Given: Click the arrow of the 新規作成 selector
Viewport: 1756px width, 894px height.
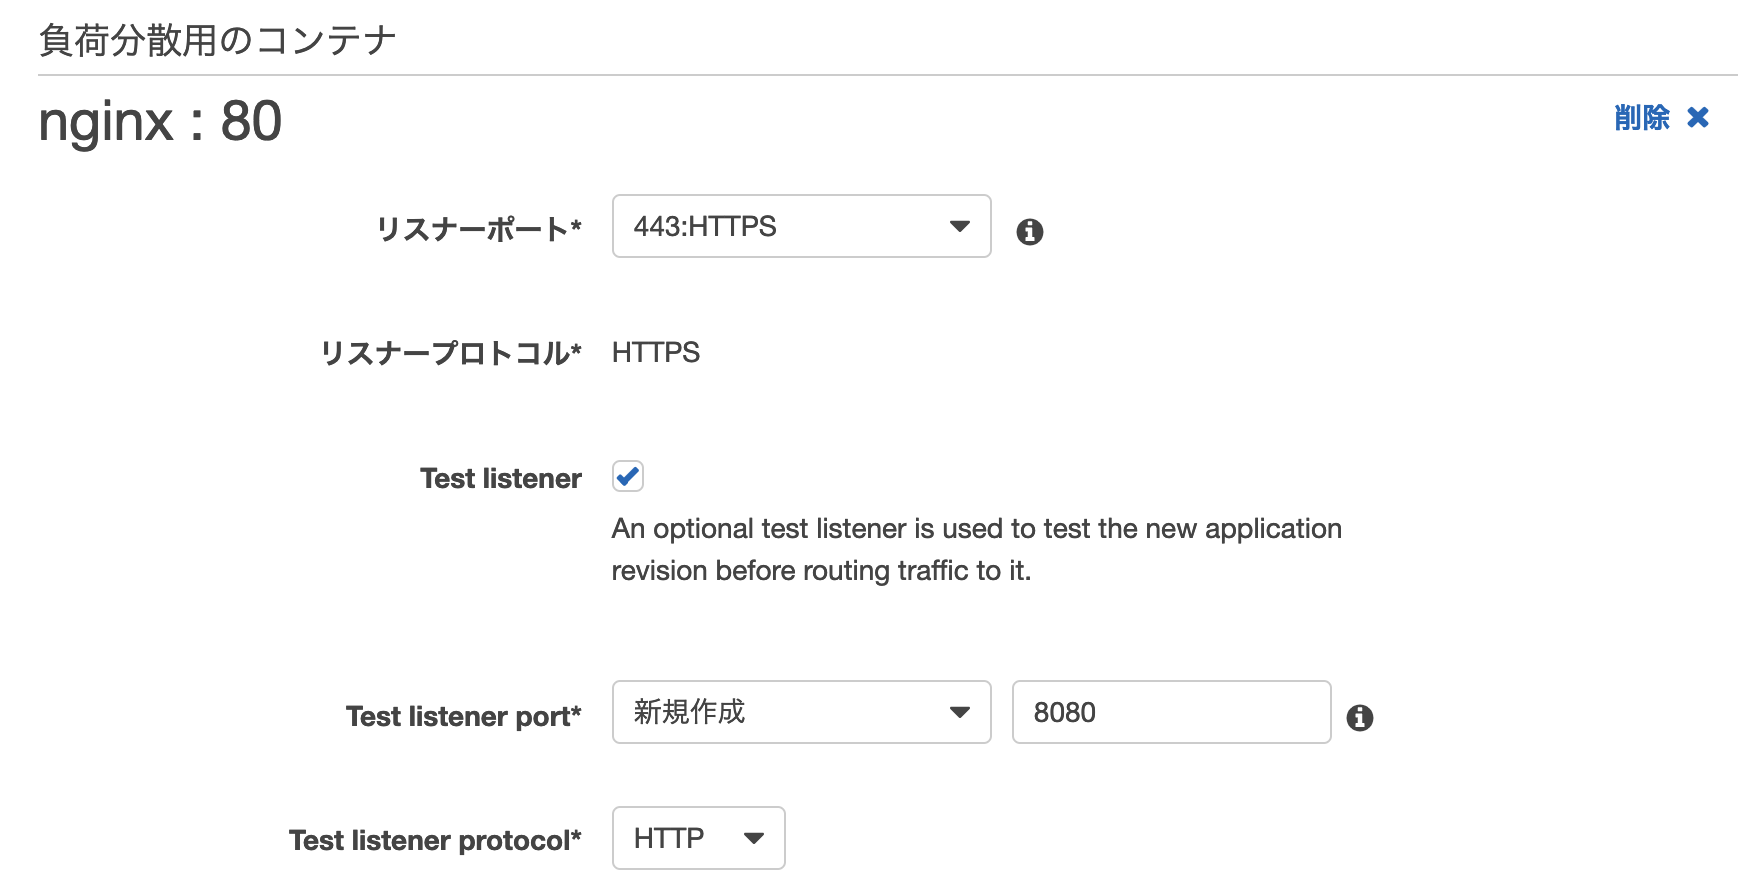Looking at the screenshot, I should pos(959,713).
